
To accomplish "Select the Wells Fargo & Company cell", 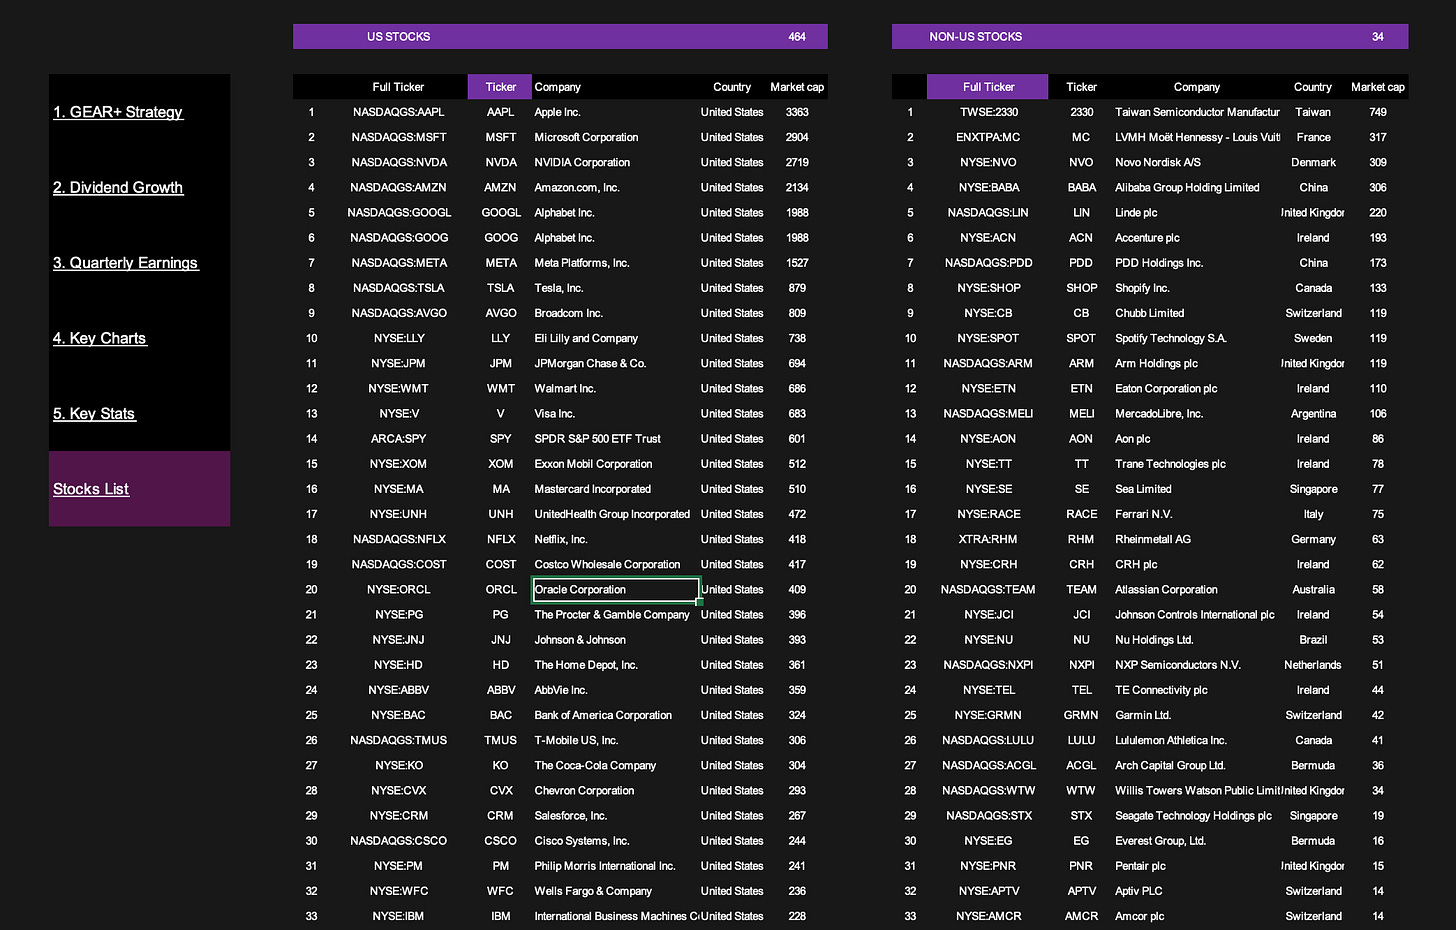I will (x=593, y=891).
